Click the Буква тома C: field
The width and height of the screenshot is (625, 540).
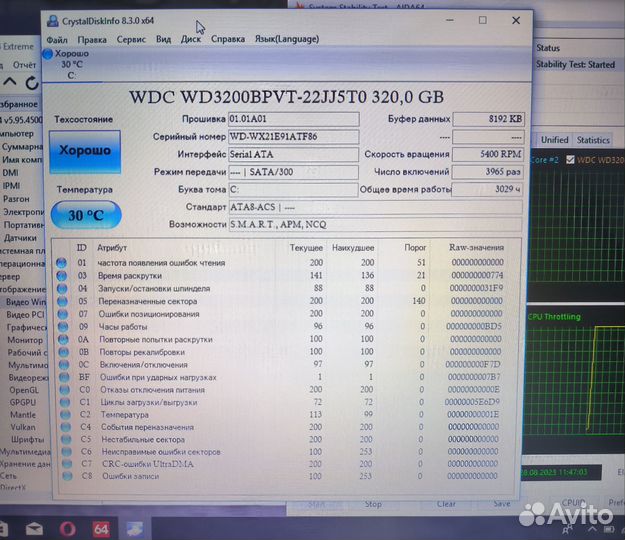294,190
